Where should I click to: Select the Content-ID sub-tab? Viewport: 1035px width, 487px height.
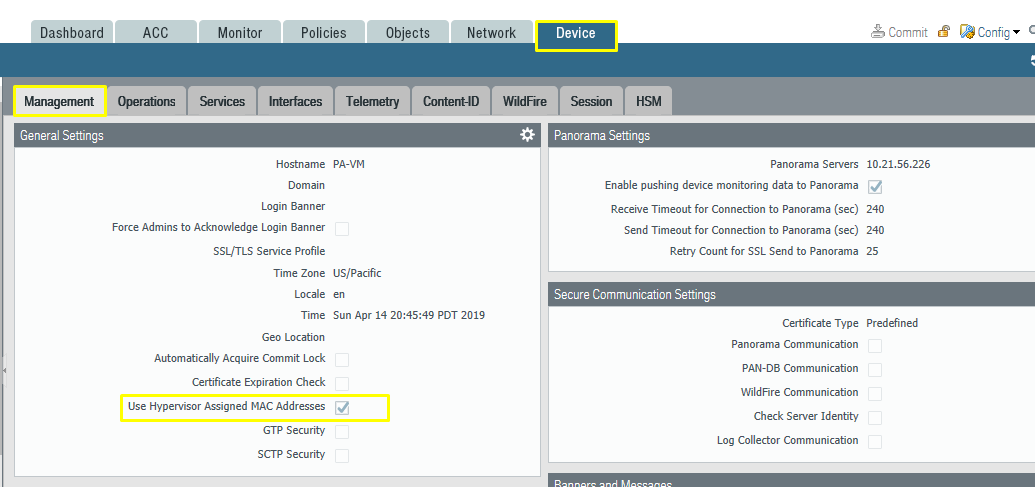coord(451,102)
